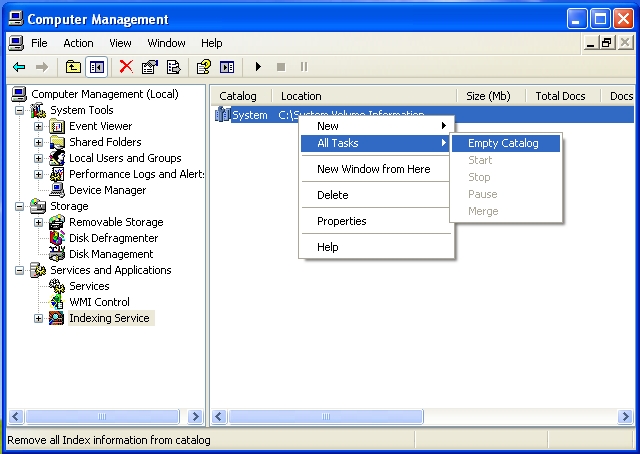Expand the Local Users and Groups node
The height and width of the screenshot is (454, 640).
click(38, 158)
